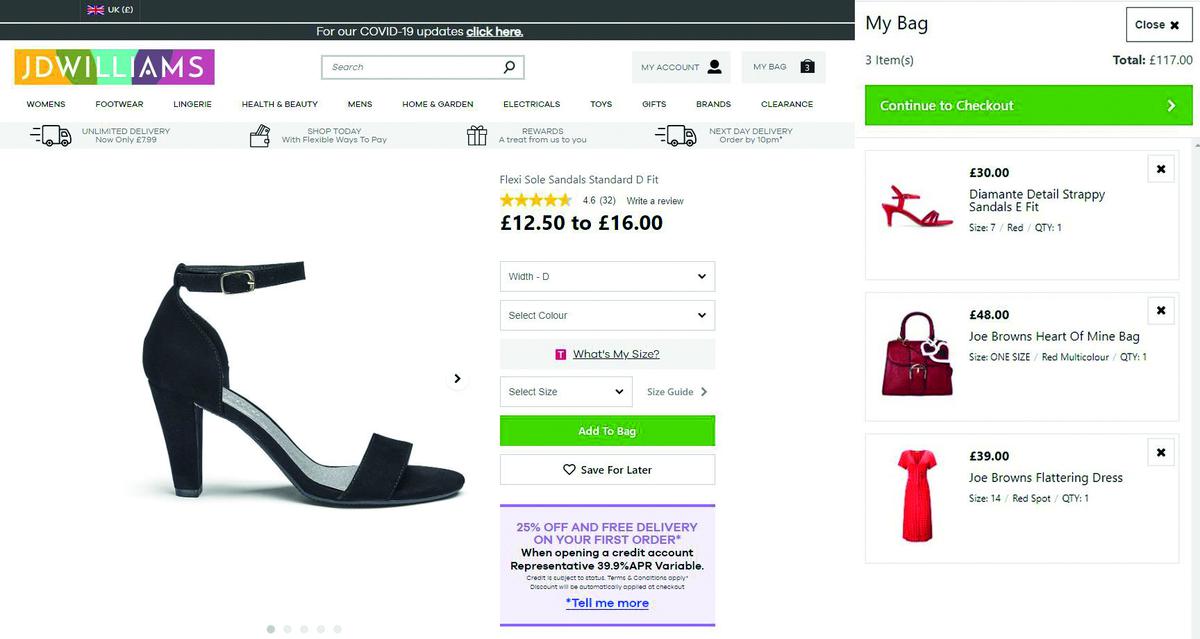
Task: Expand the Width - D dropdown
Action: point(607,276)
